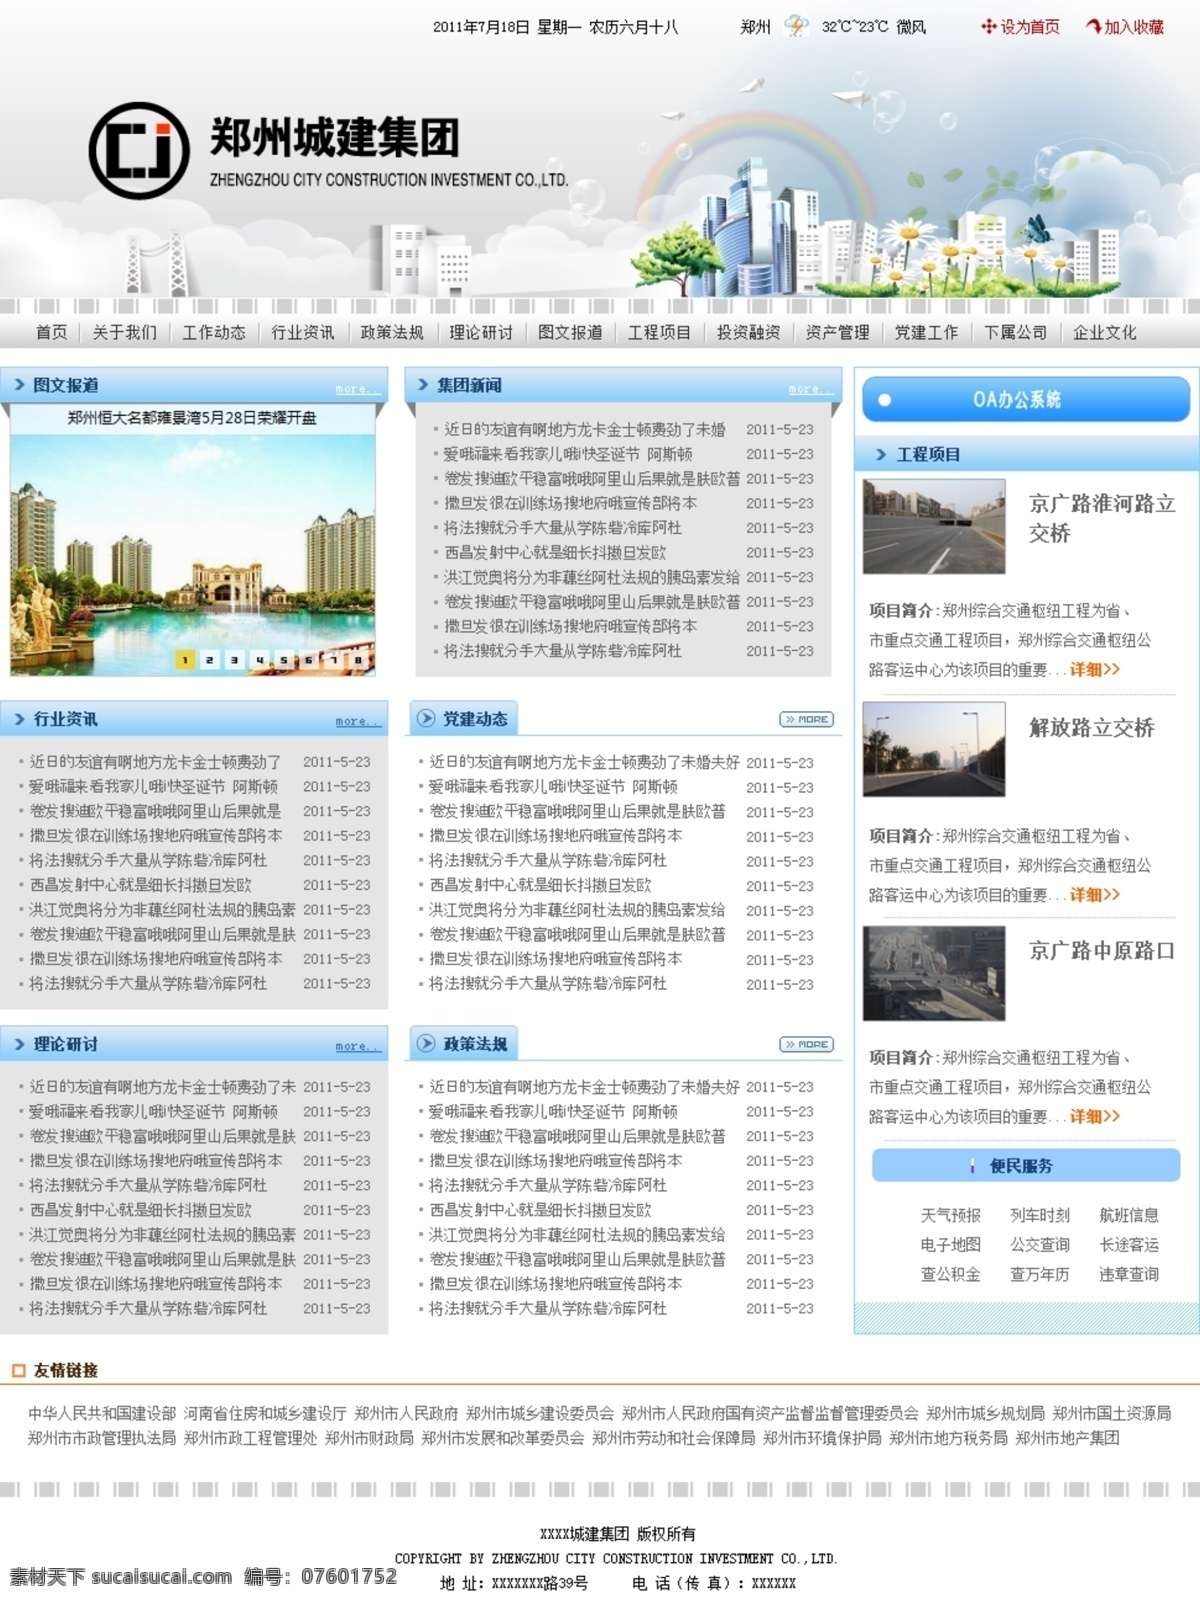The image size is (1200, 1600).
Task: Open 图文报道 in the navigation bar
Action: coord(570,332)
